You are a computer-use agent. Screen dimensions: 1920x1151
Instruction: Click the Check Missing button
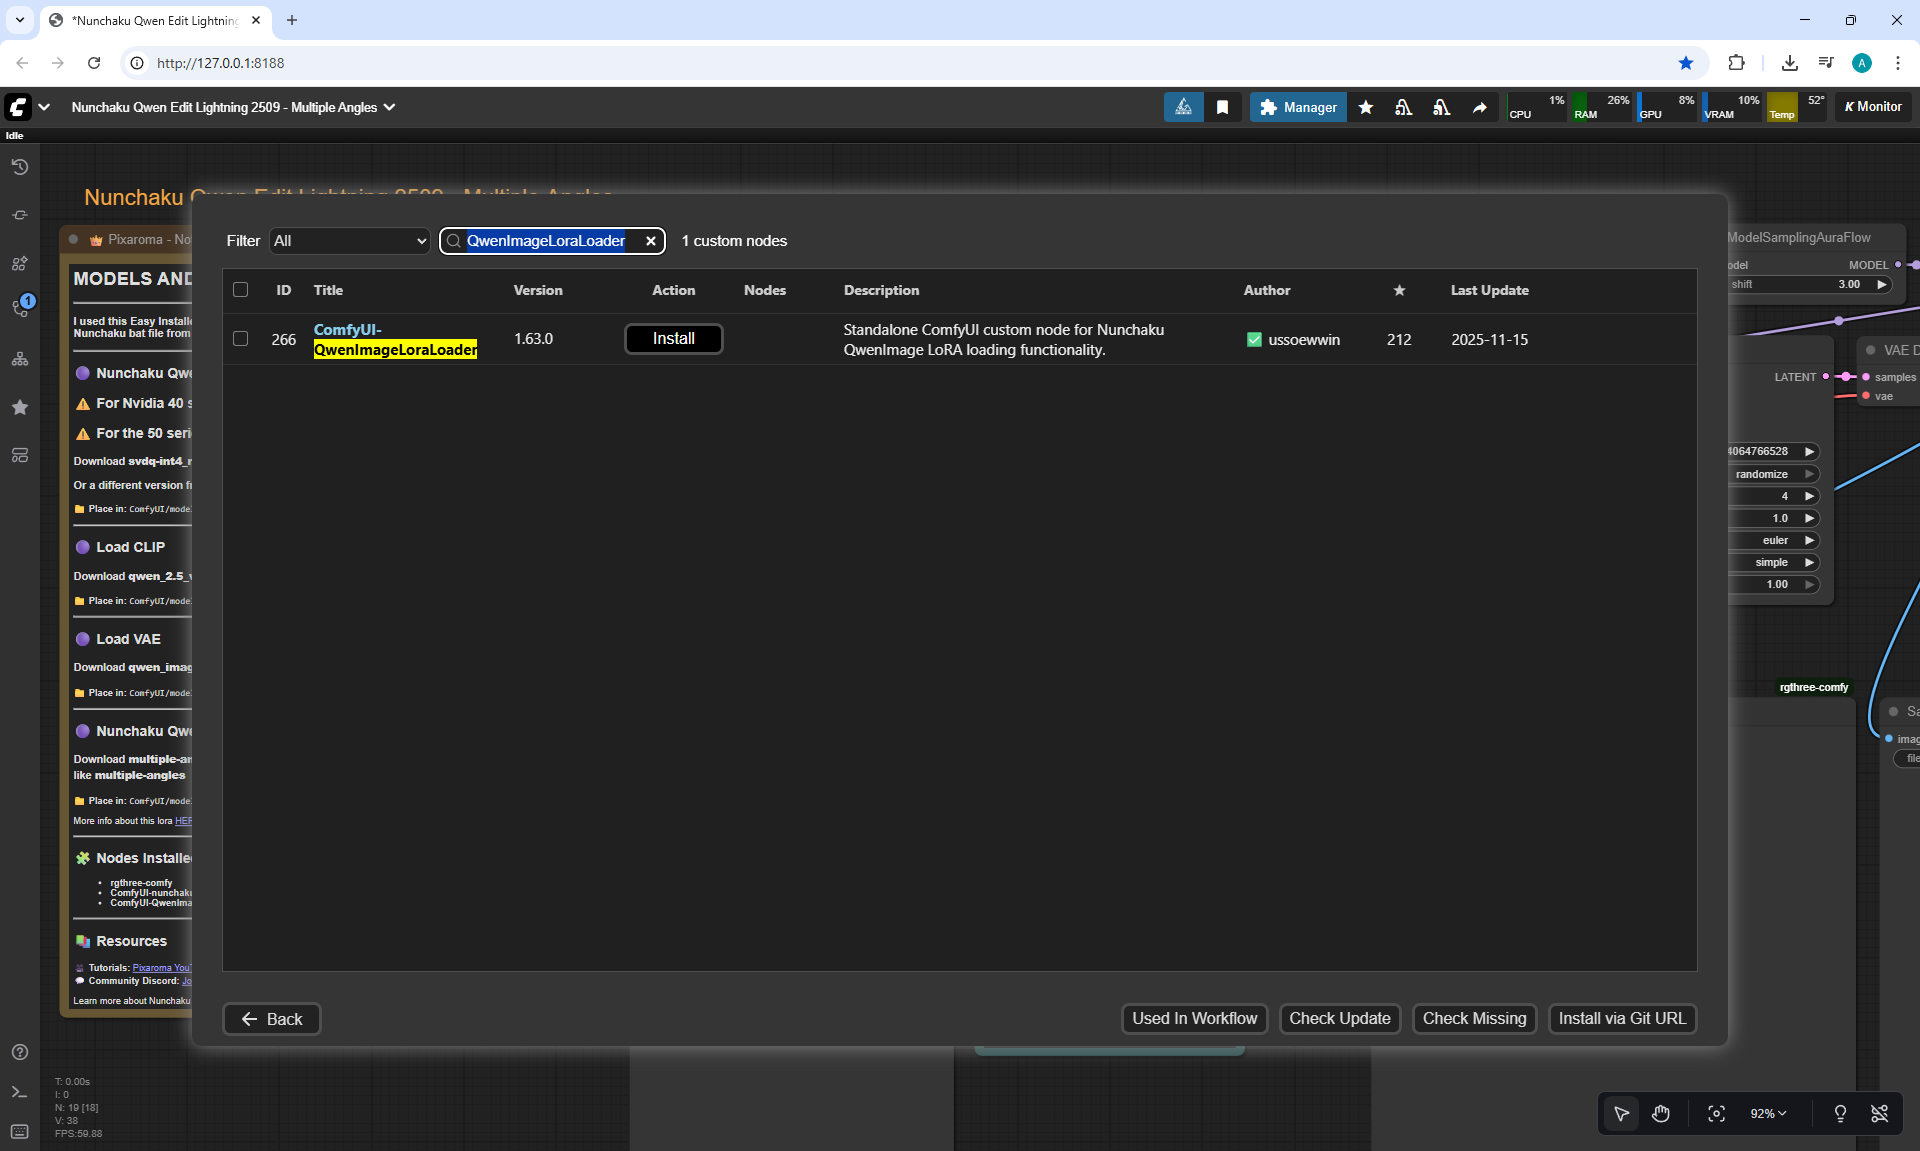coord(1474,1018)
